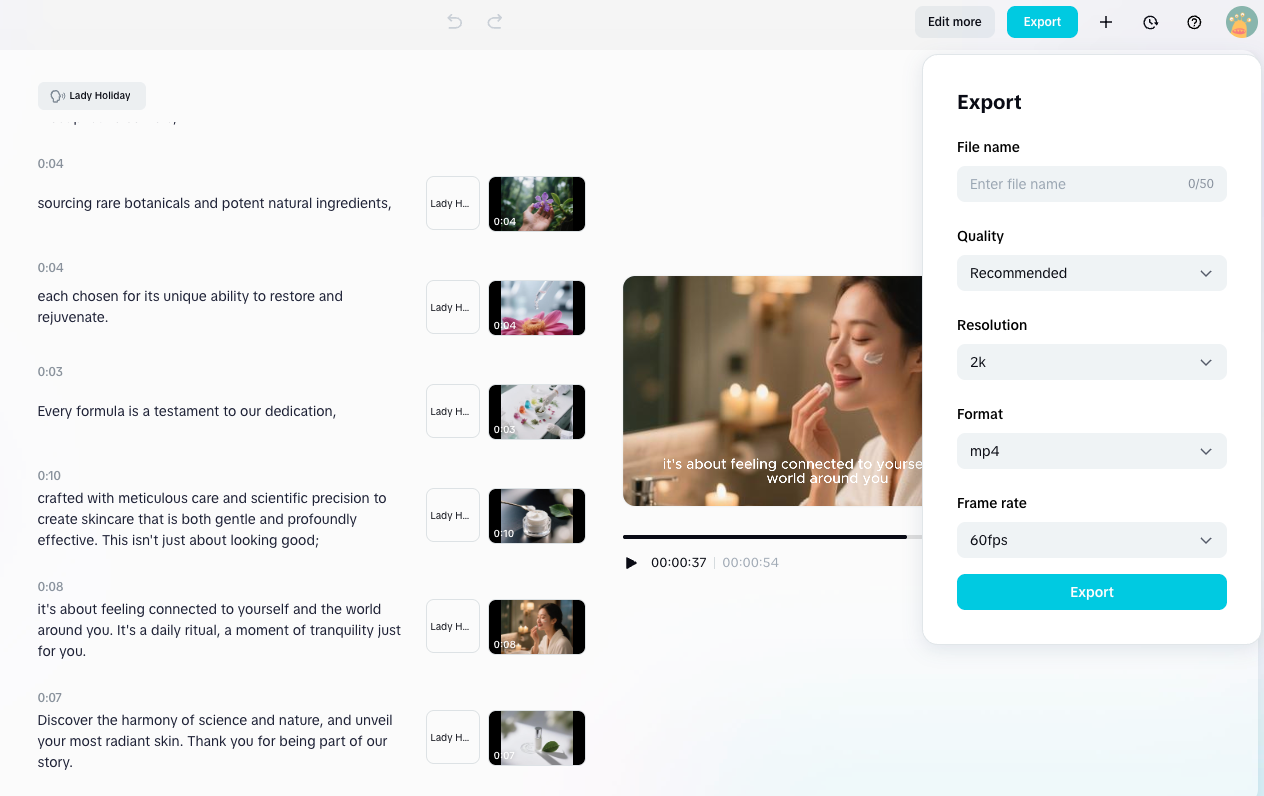Viewport: 1264px width, 796px height.
Task: Click the Lady Holiday voice chip
Action: (92, 96)
